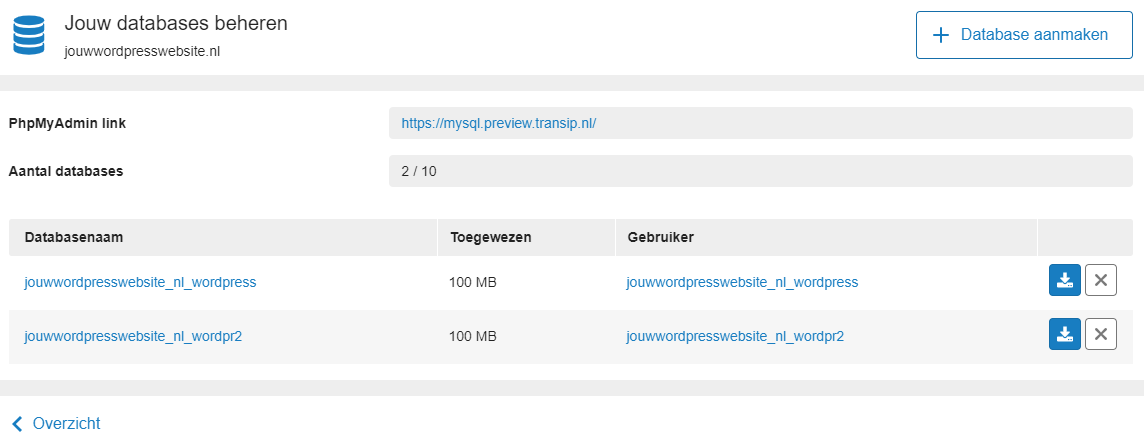Download backup of jouwwordpresswebsite_nl_wordpress database
The width and height of the screenshot is (1144, 447).
(1064, 280)
